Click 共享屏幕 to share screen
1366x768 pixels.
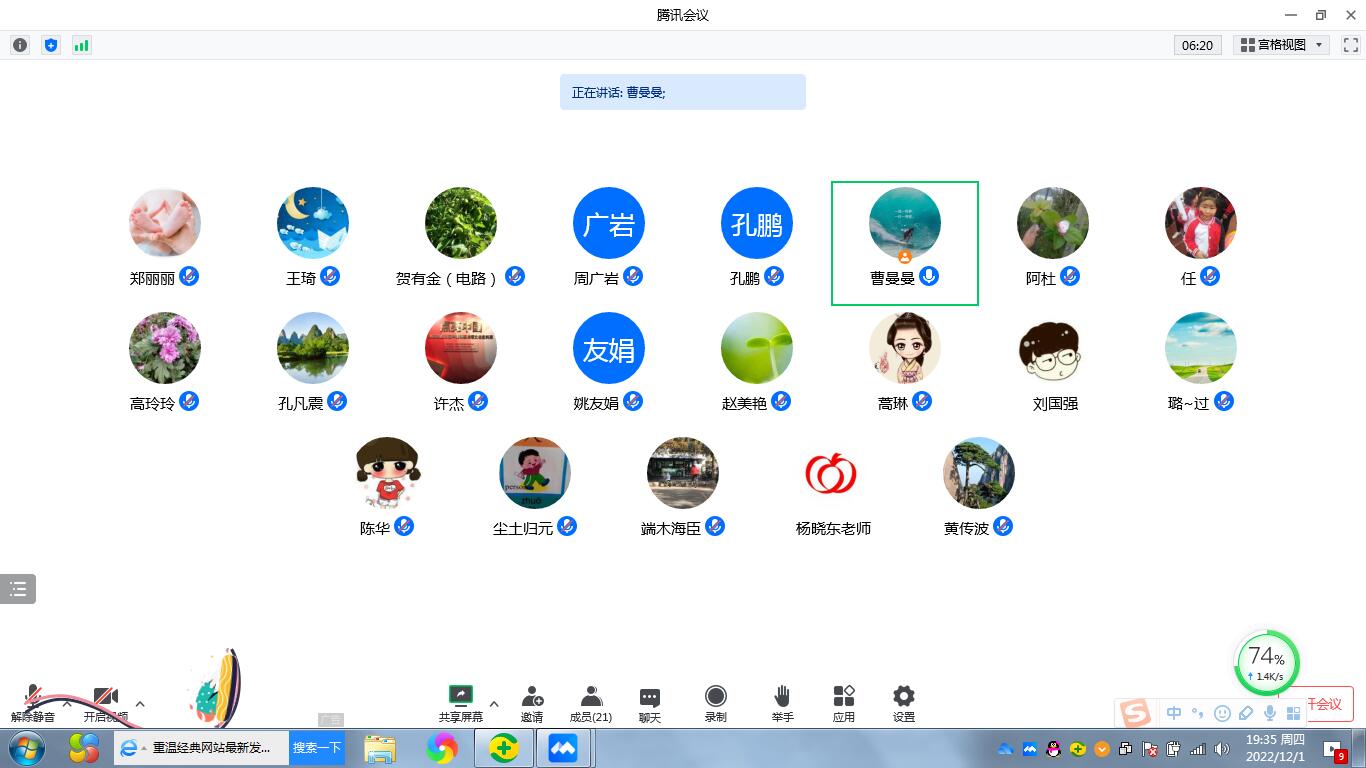pyautogui.click(x=460, y=703)
